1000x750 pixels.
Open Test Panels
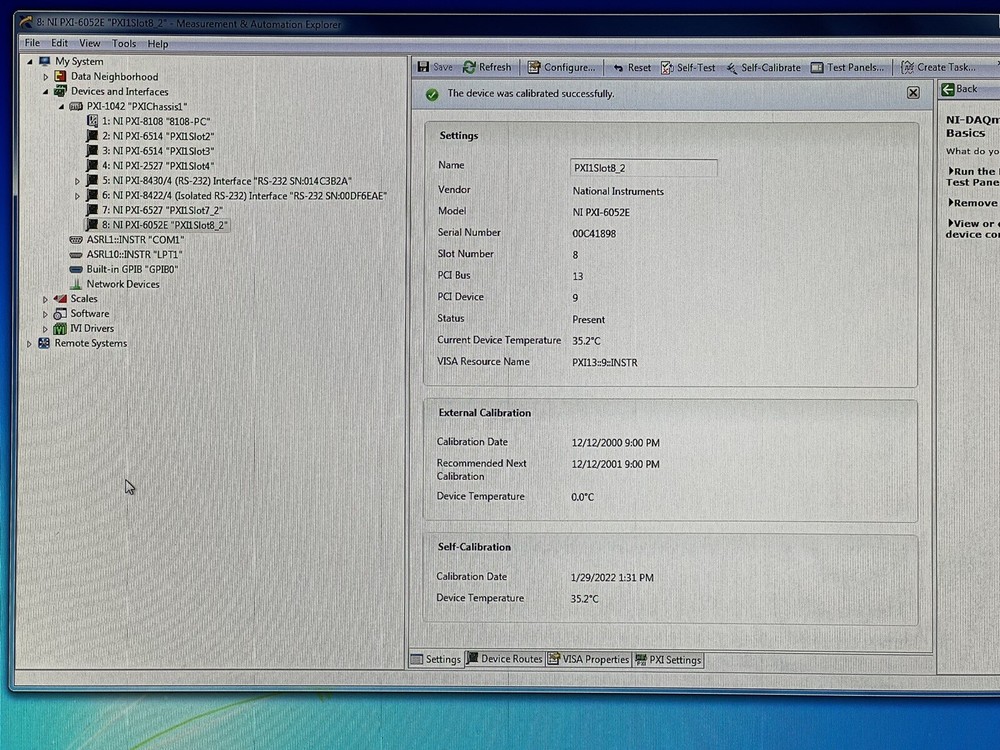click(847, 68)
